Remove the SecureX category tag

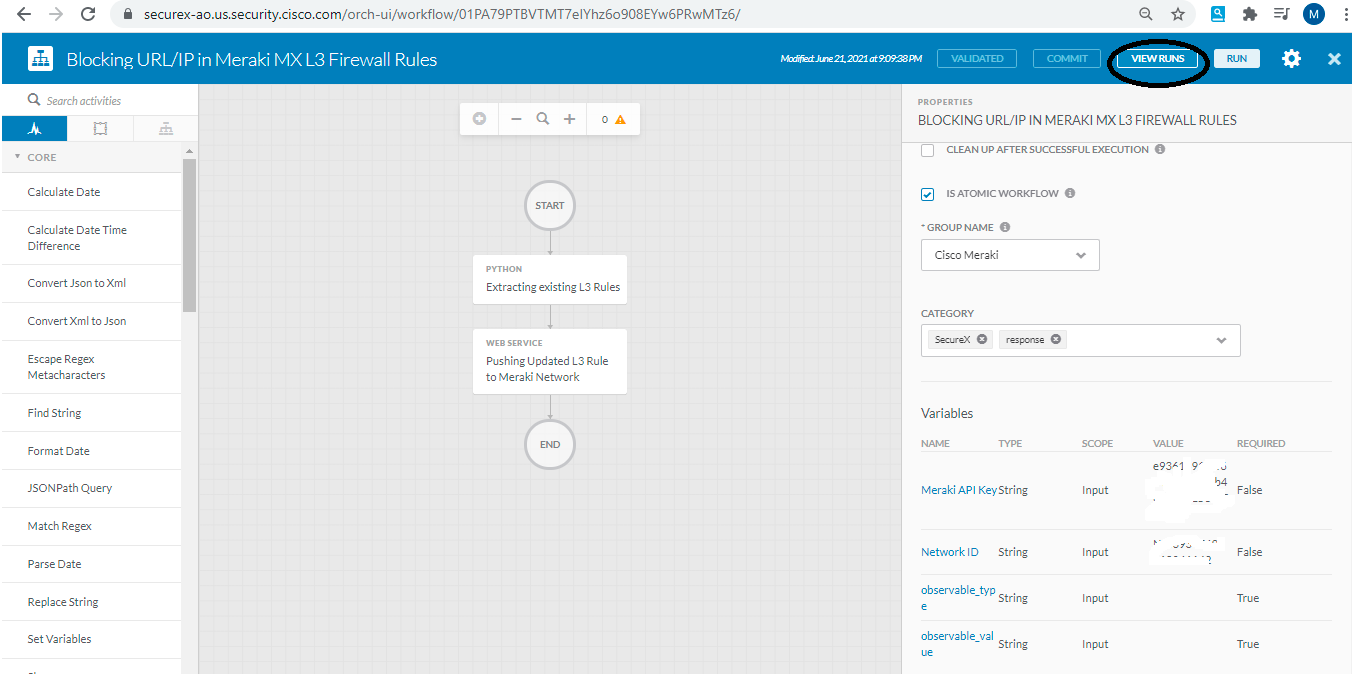(x=982, y=339)
